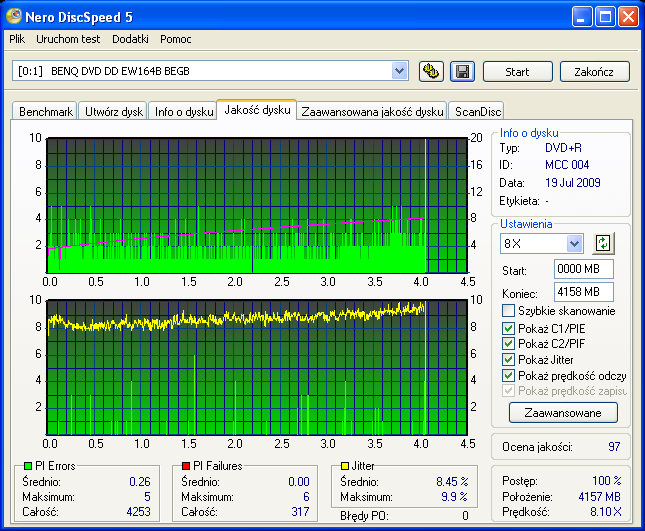The width and height of the screenshot is (645, 531).
Task: Click the Koniec field 4158 MB
Action: (x=584, y=292)
